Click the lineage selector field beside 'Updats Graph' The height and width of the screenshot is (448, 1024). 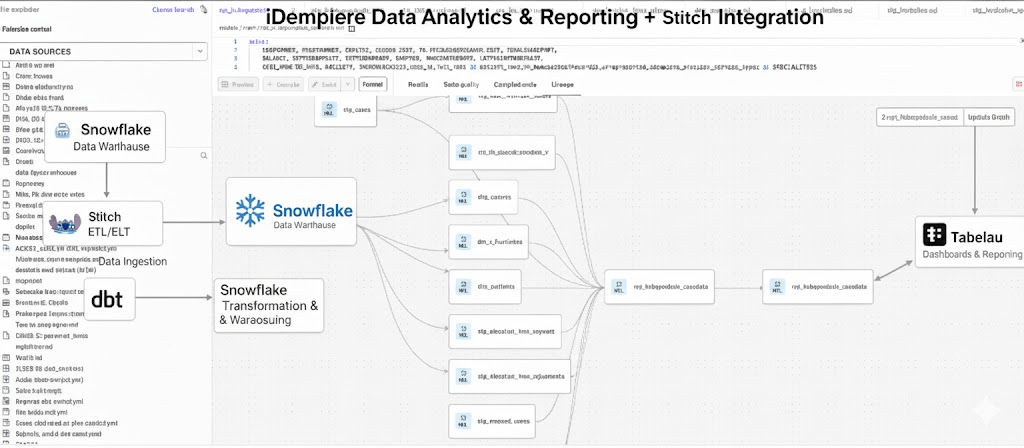click(x=920, y=116)
